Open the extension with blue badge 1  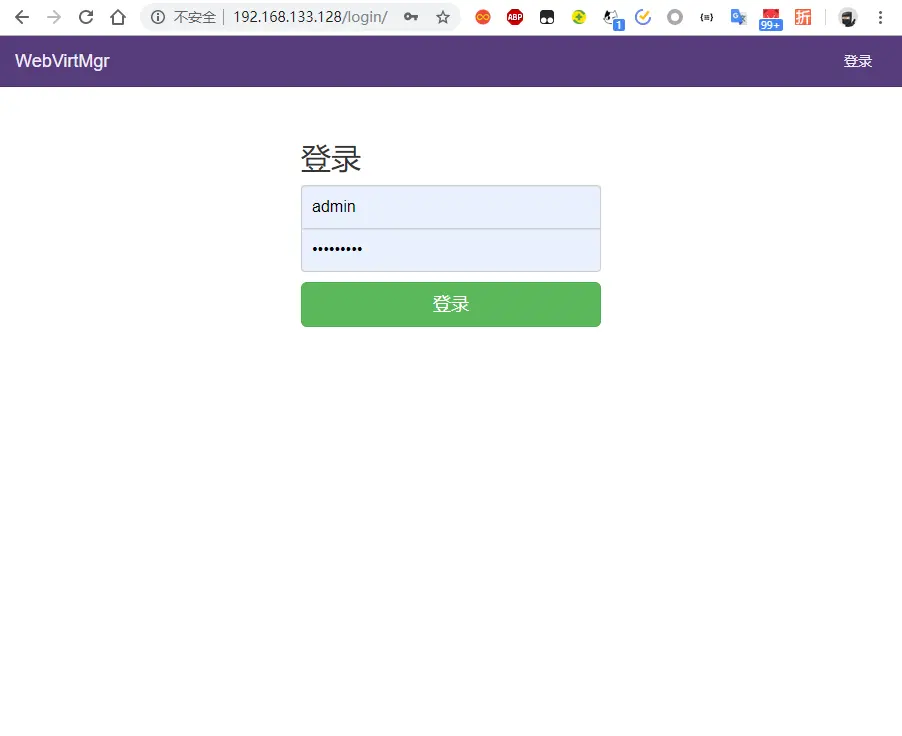click(613, 18)
